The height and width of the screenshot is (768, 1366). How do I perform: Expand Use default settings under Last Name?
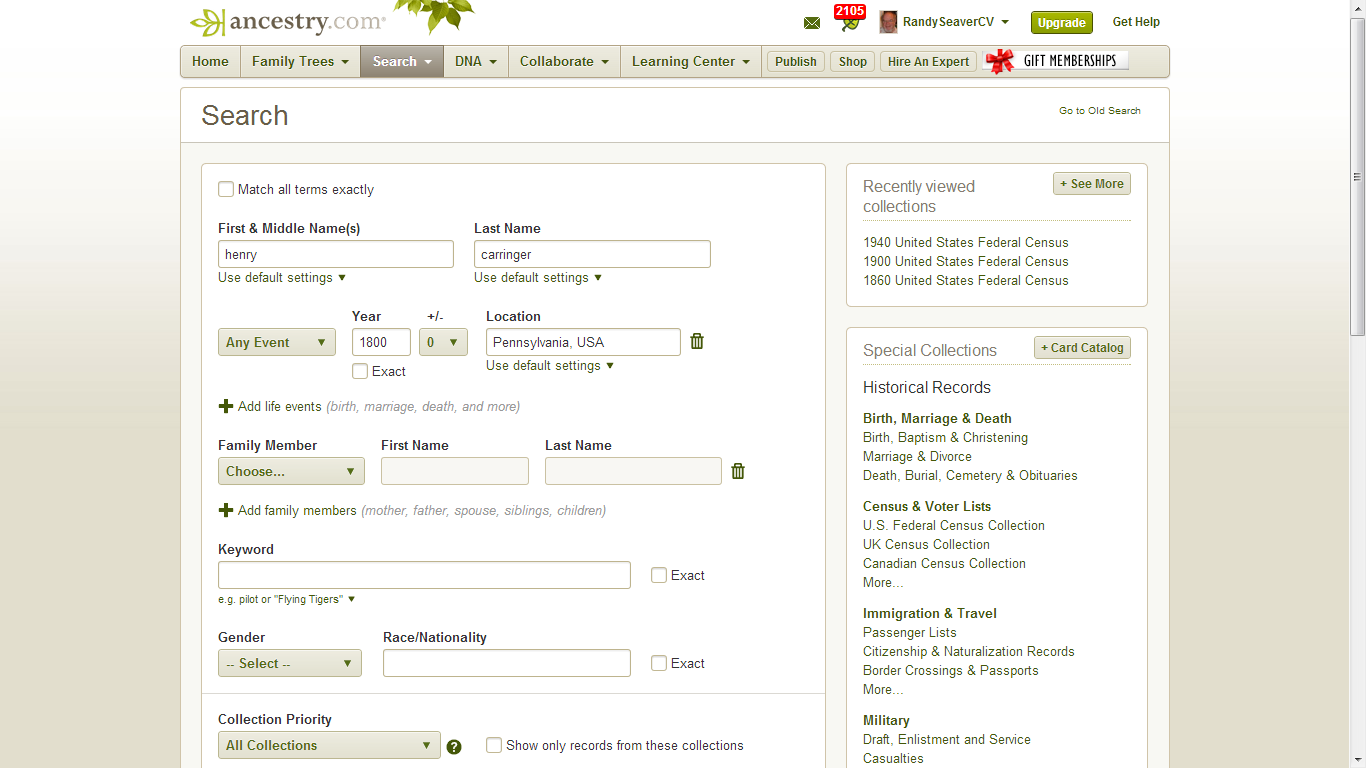[538, 277]
